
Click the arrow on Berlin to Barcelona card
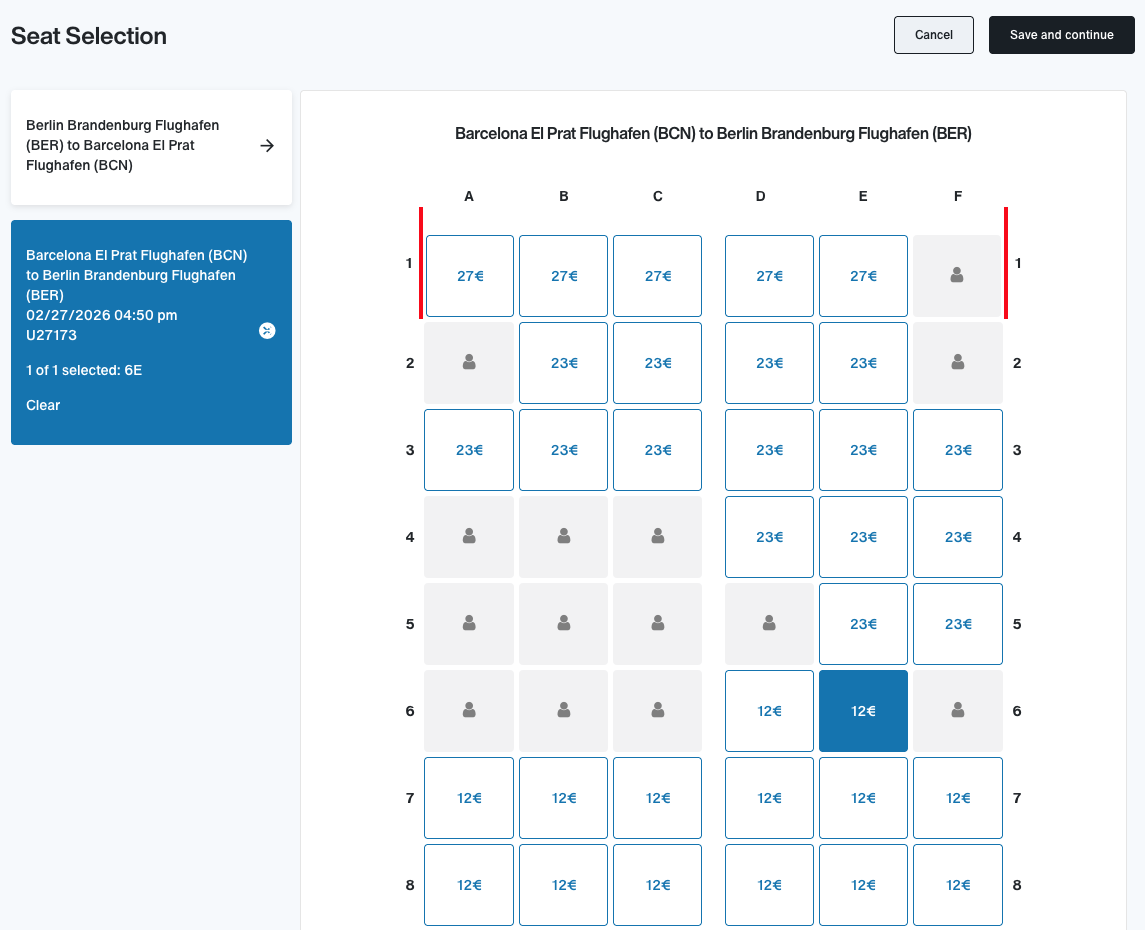267,145
